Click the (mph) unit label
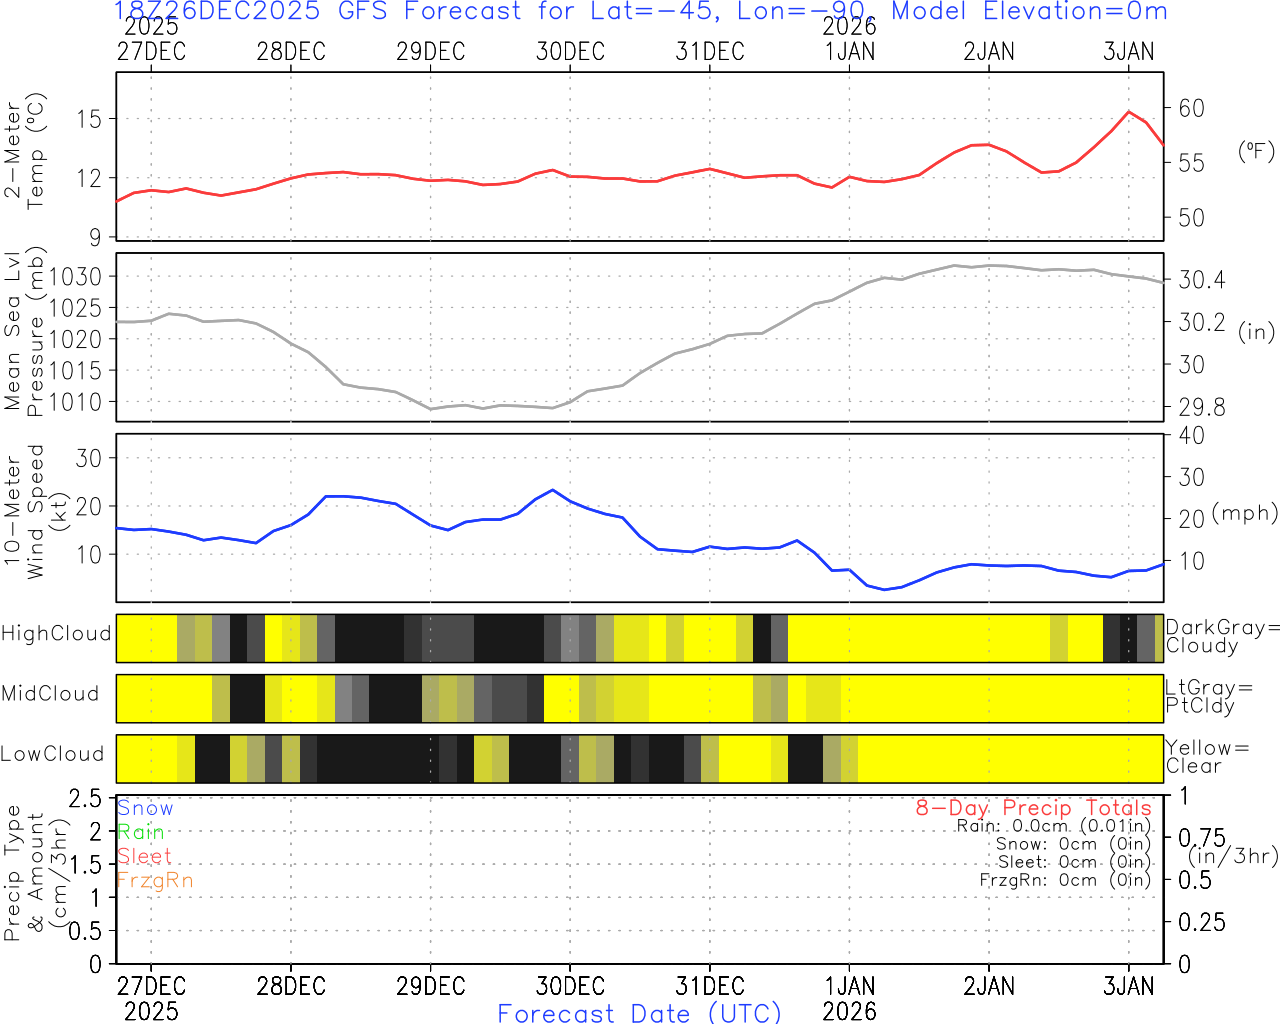The height and width of the screenshot is (1024, 1280). click(1245, 513)
